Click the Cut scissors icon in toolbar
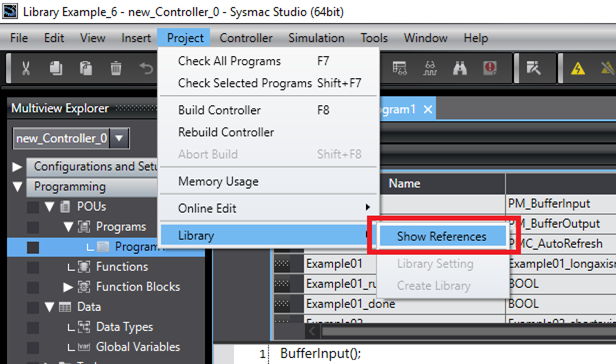 (x=26, y=68)
